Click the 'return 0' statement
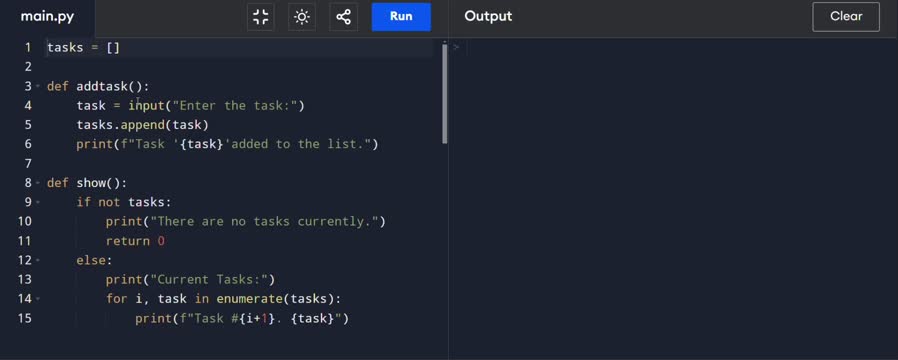The width and height of the screenshot is (898, 360). click(135, 241)
